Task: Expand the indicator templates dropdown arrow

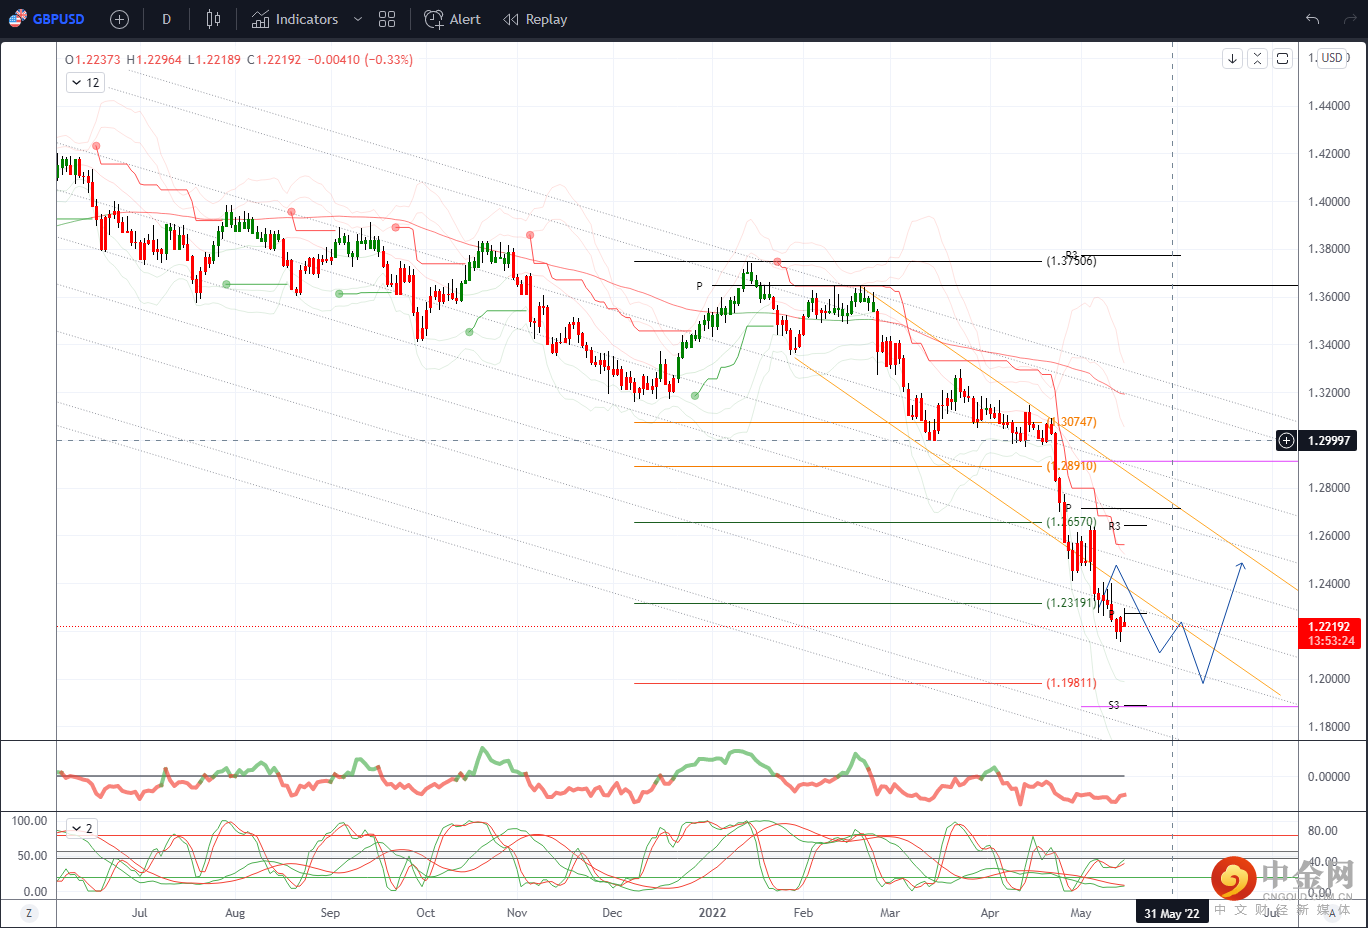Action: [x=357, y=19]
